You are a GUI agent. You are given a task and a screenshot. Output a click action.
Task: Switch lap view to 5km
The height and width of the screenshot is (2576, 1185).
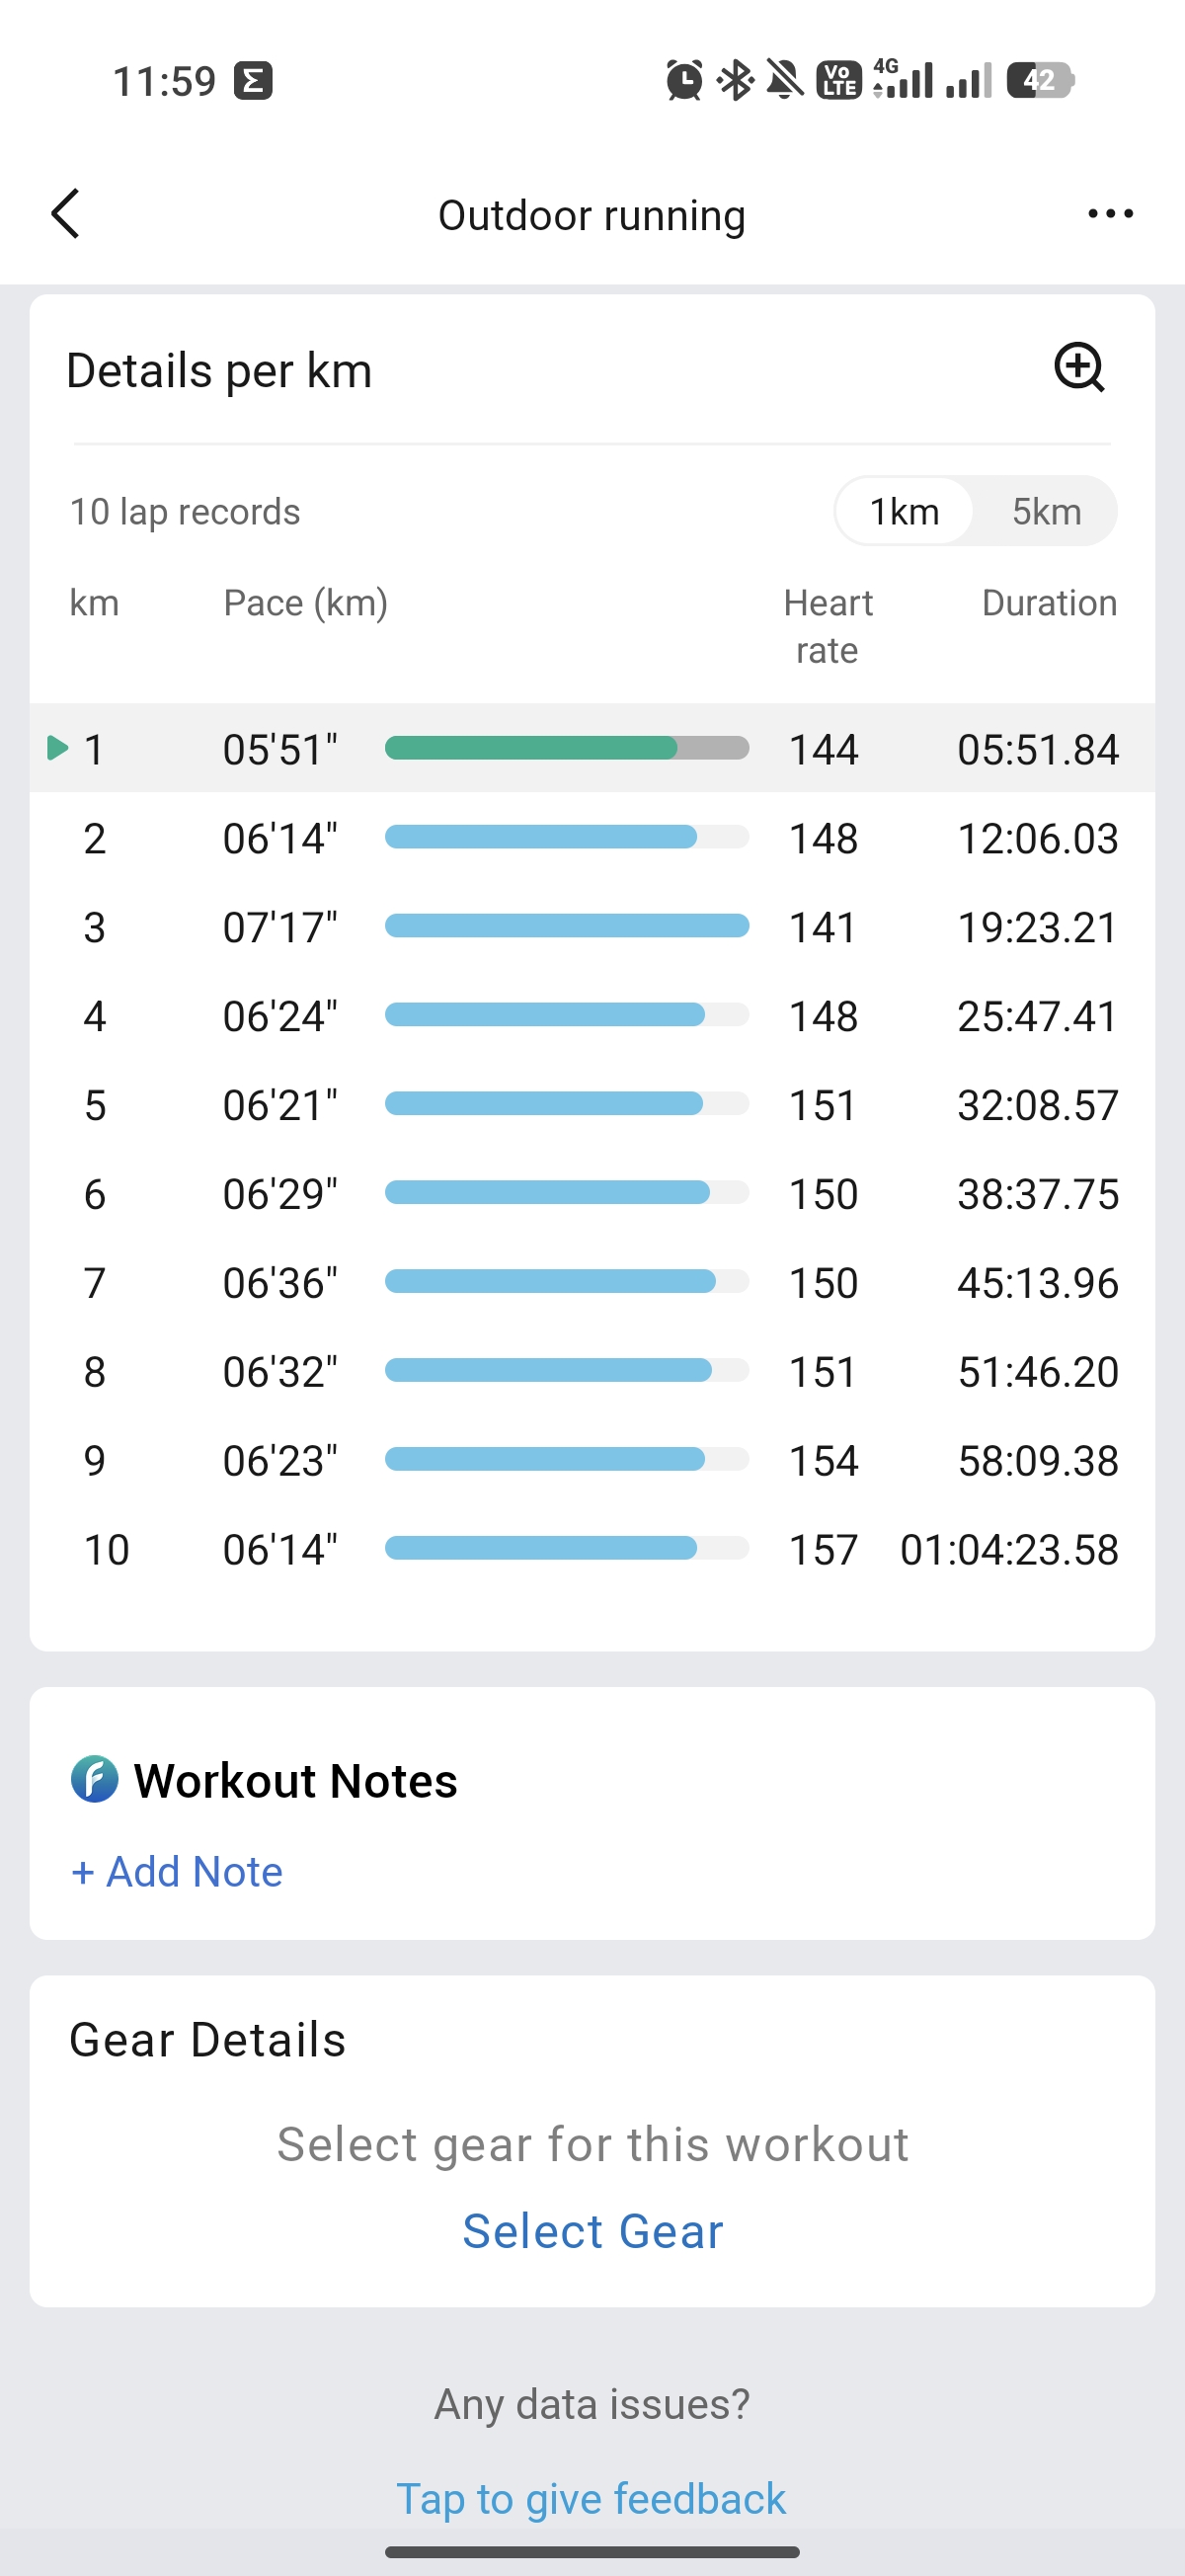(1046, 512)
